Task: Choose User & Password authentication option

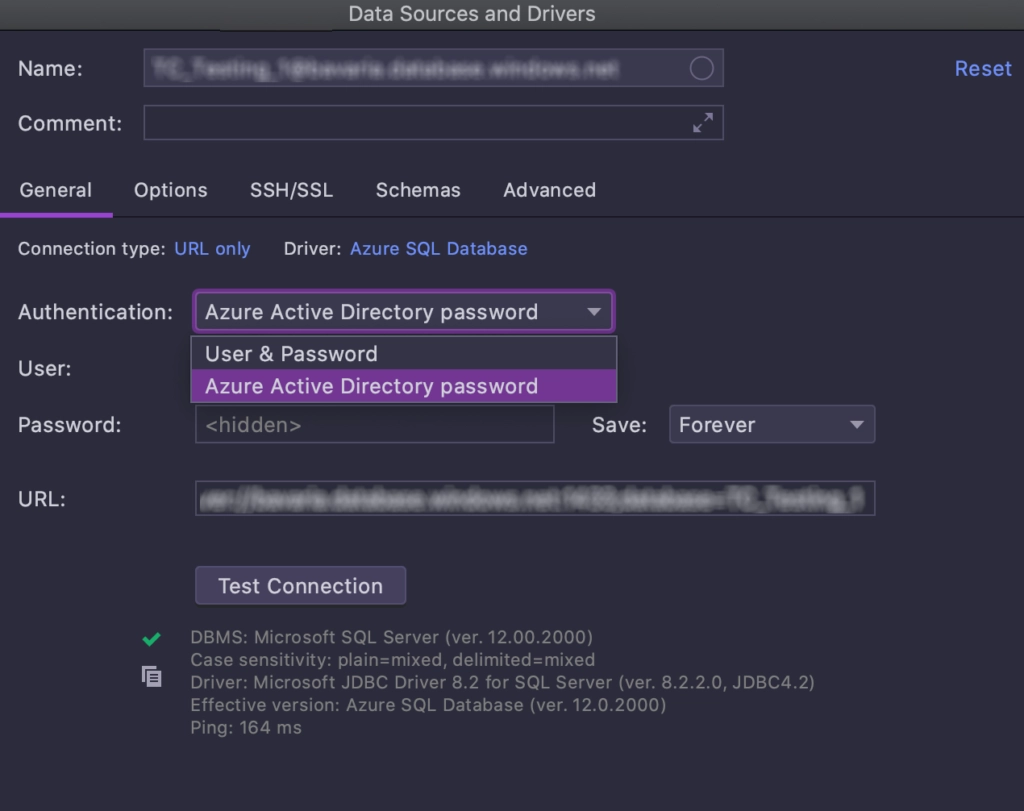Action: coord(404,353)
